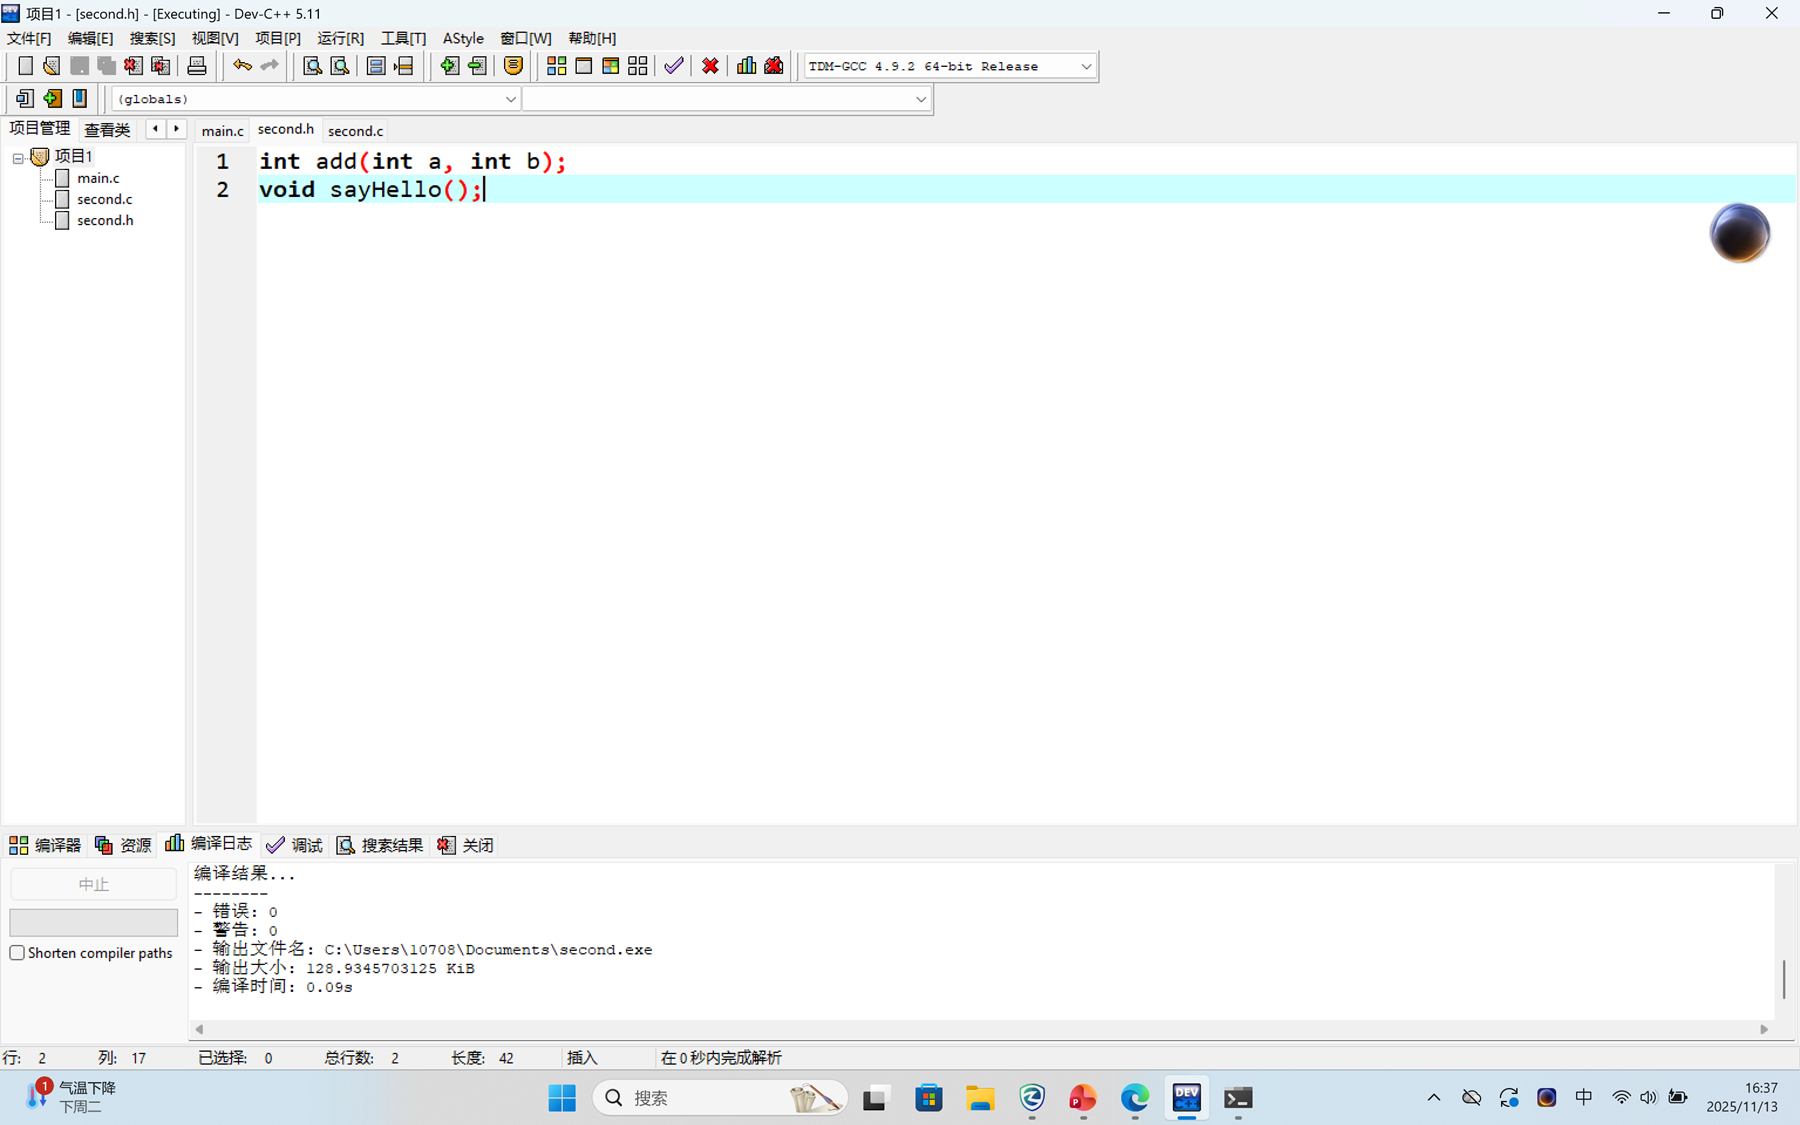The height and width of the screenshot is (1125, 1800).
Task: Open the 帮助[H] menu
Action: (592, 38)
